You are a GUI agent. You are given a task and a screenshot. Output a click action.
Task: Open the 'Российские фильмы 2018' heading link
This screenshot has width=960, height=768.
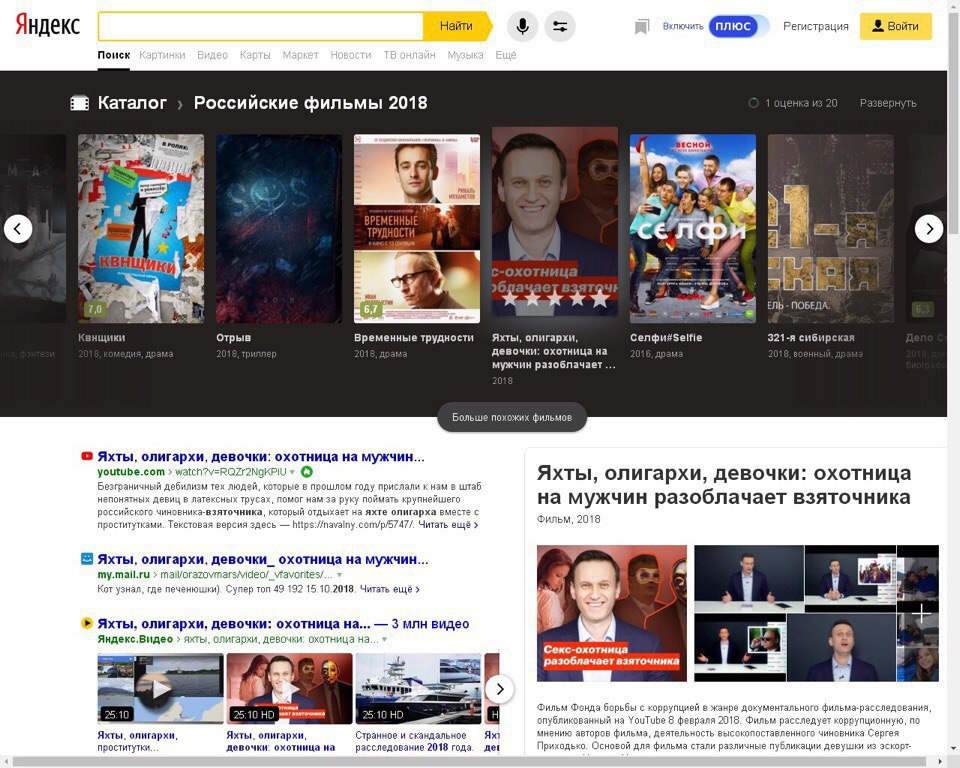coord(310,103)
